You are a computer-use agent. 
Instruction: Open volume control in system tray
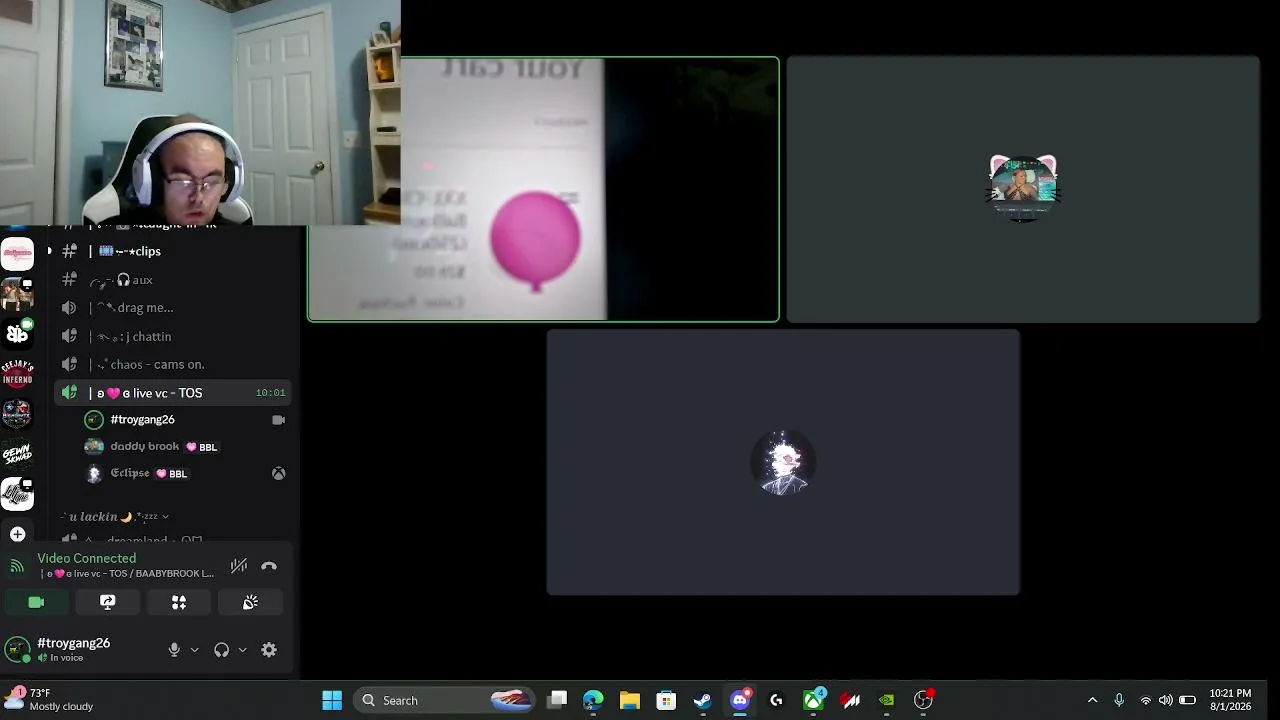[x=1166, y=700]
